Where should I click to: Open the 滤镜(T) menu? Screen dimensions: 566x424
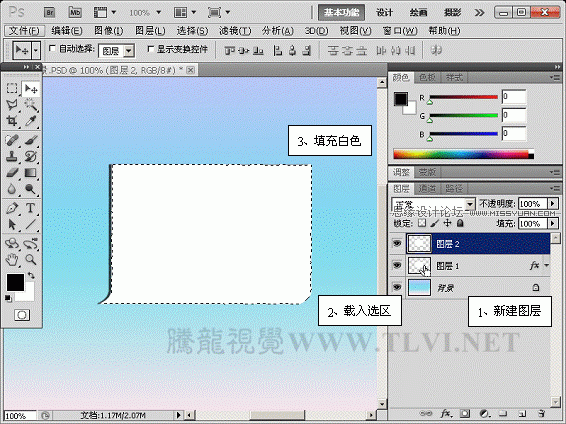pyautogui.click(x=235, y=31)
